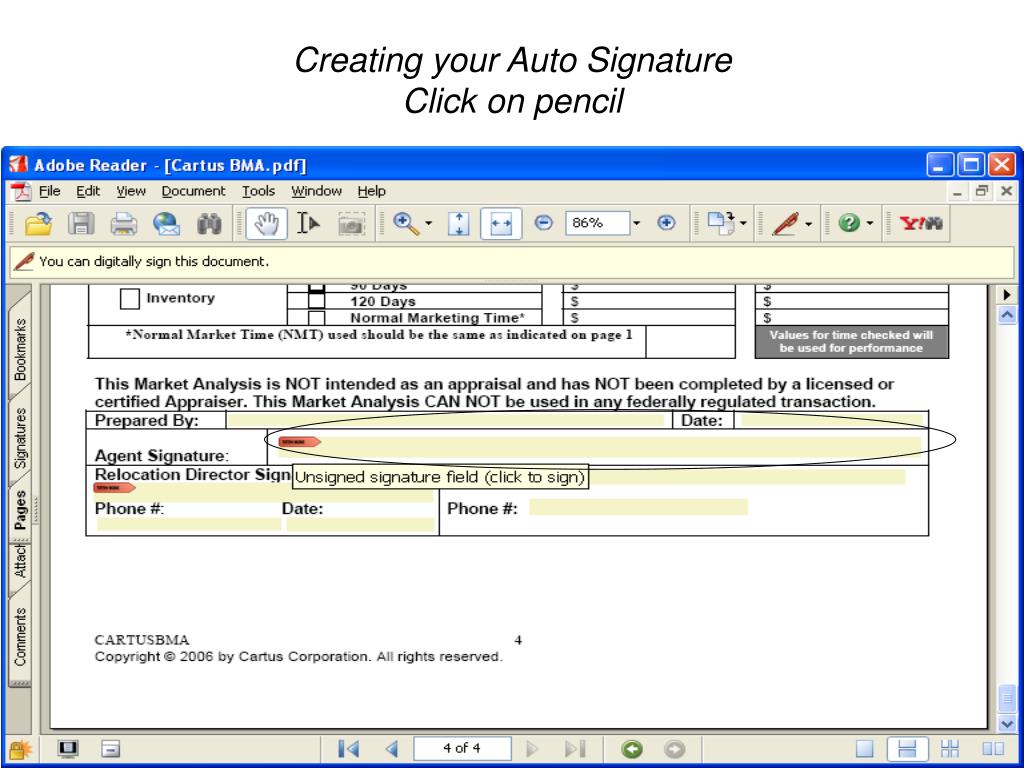1024x768 pixels.
Task: Open the View menu
Action: pos(131,191)
